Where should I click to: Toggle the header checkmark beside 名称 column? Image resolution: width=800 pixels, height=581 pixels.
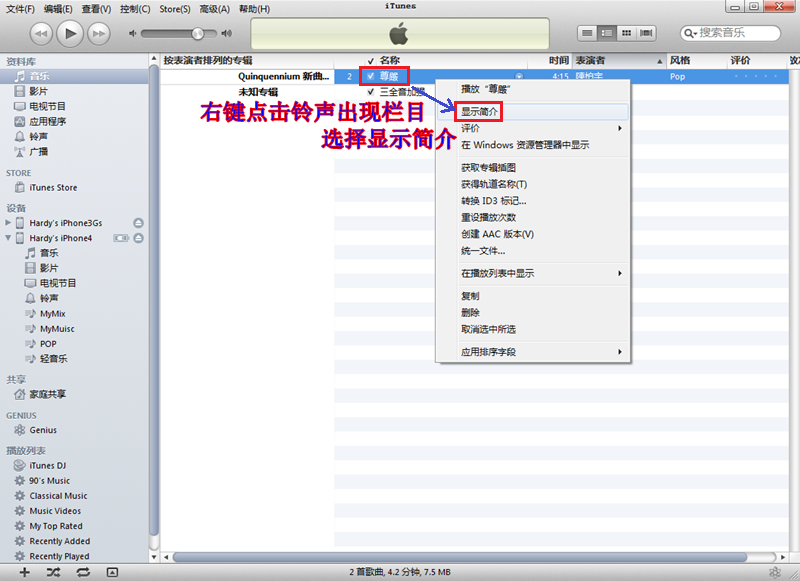tap(371, 61)
